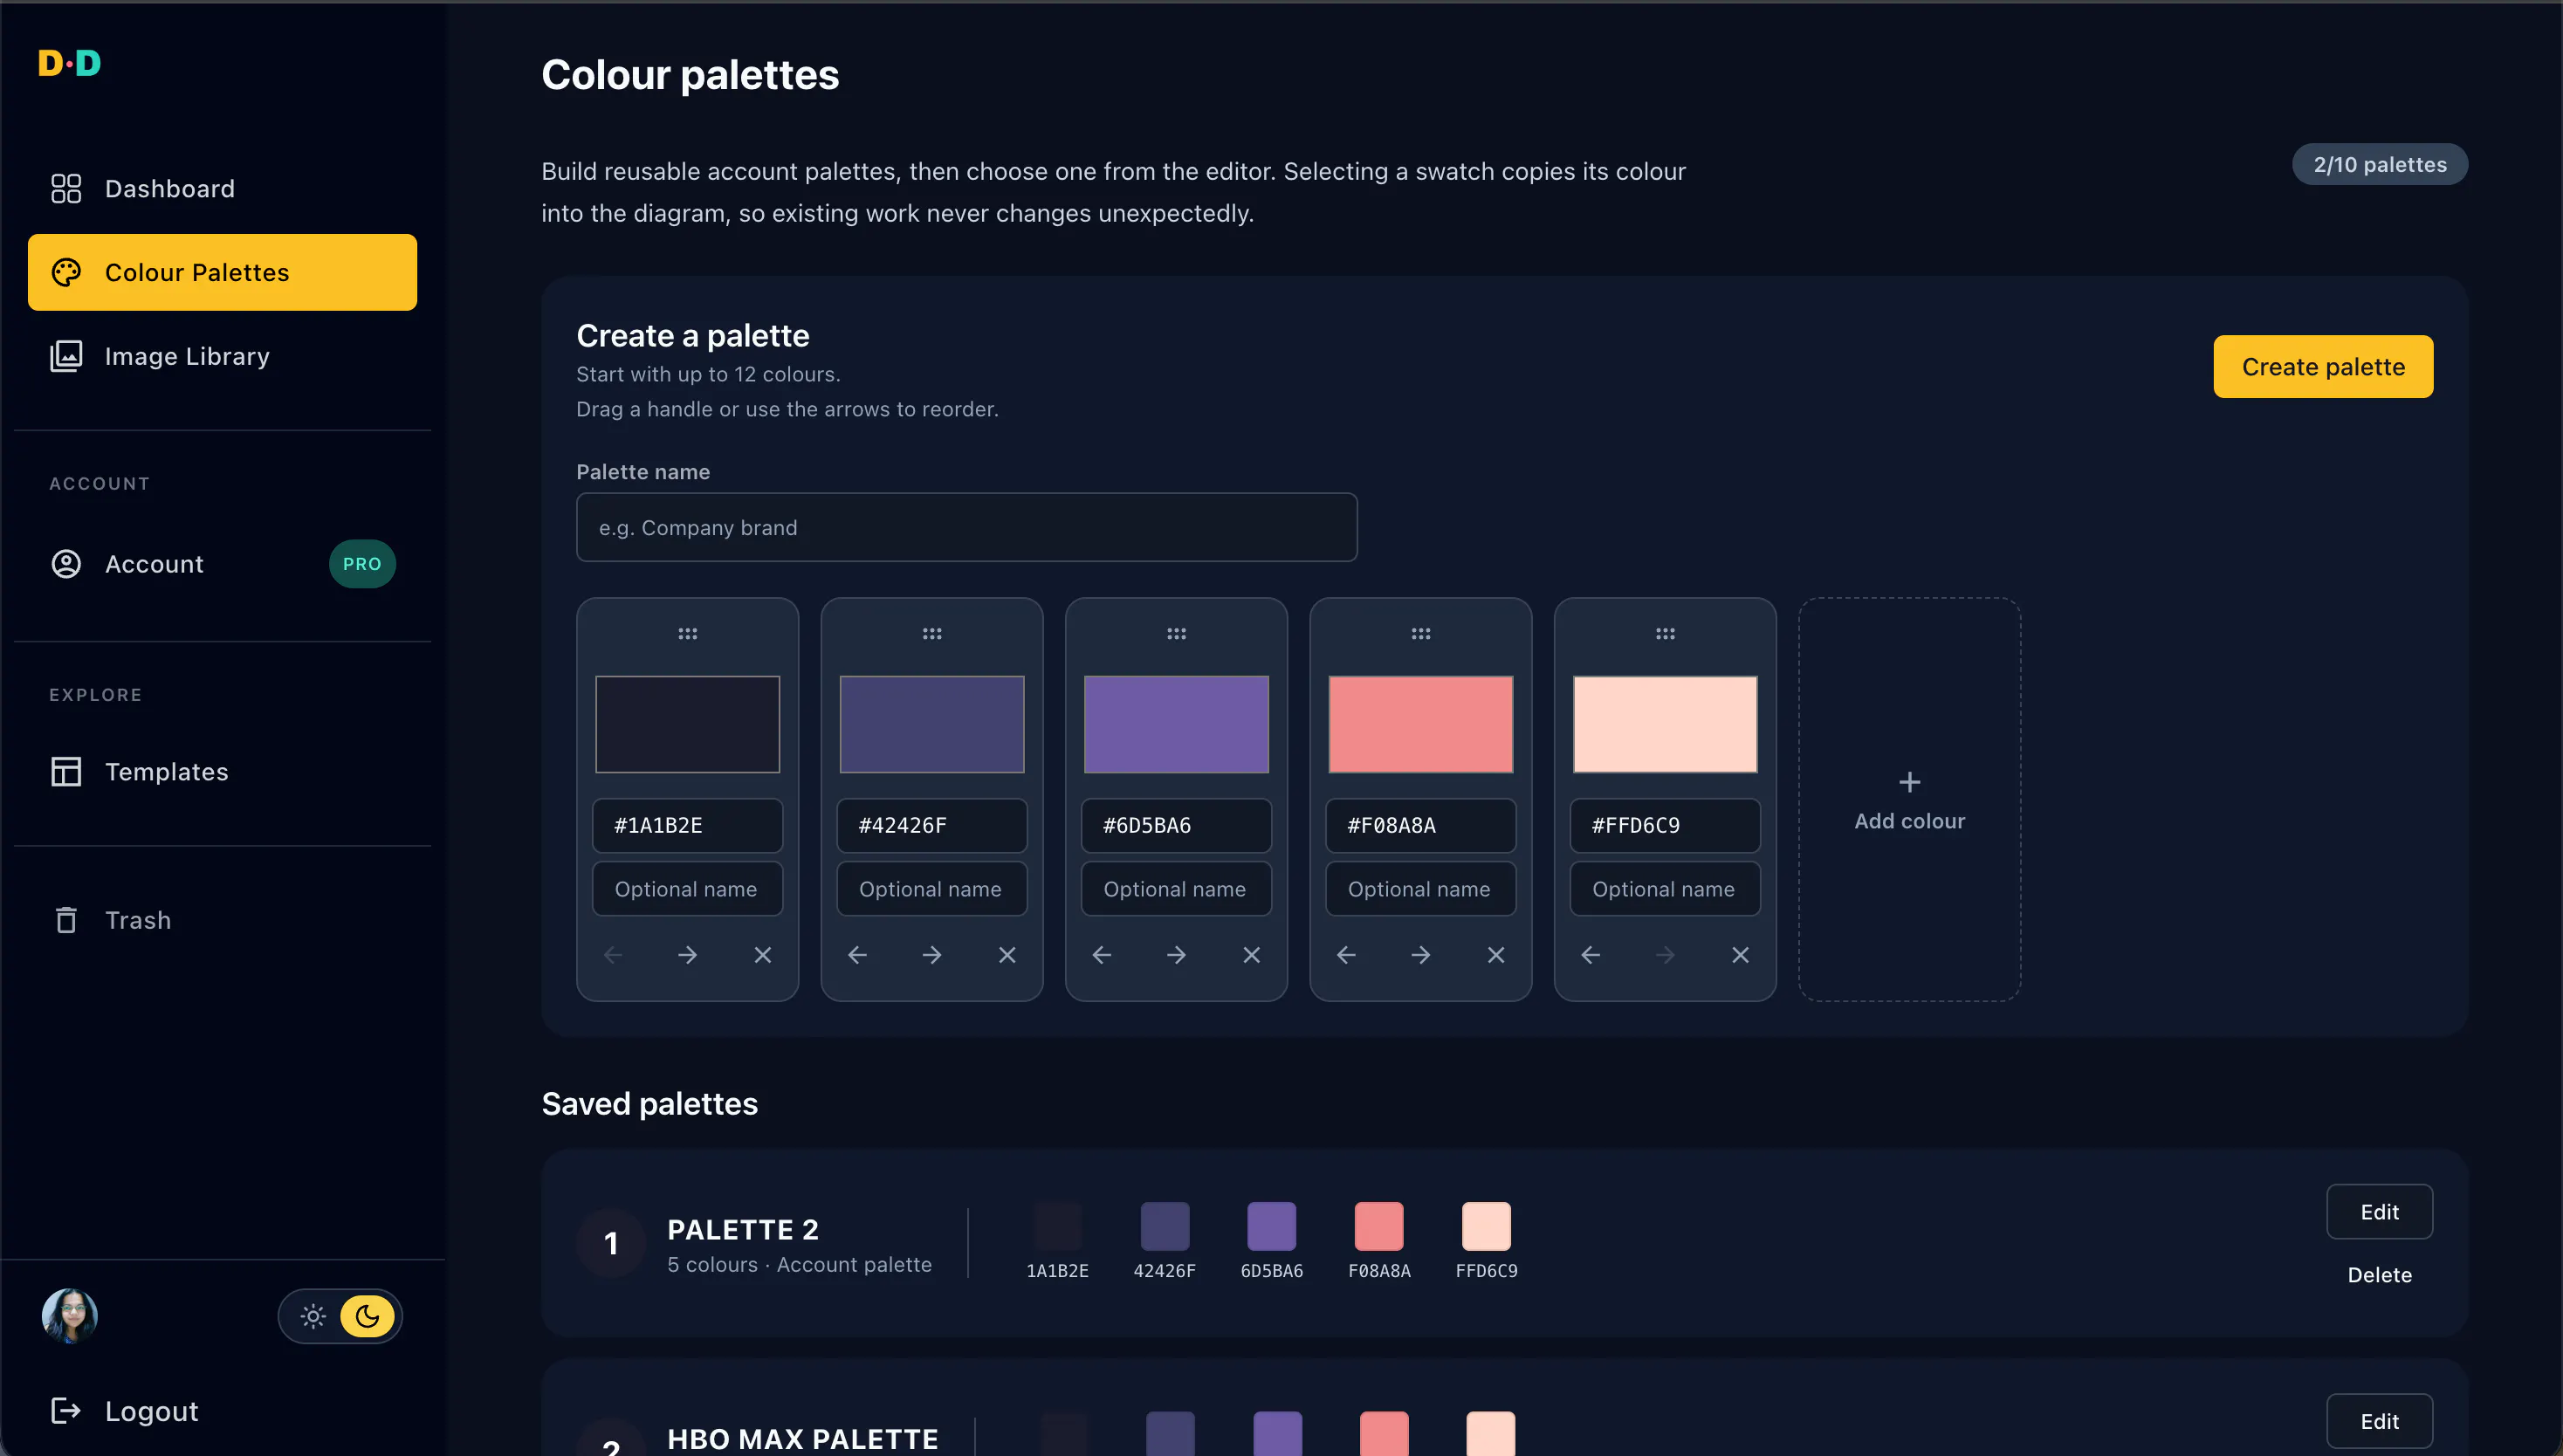Screen dimensions: 2563x1456
Task: Switch to light mode sun icon
Action: [x=313, y=1316]
